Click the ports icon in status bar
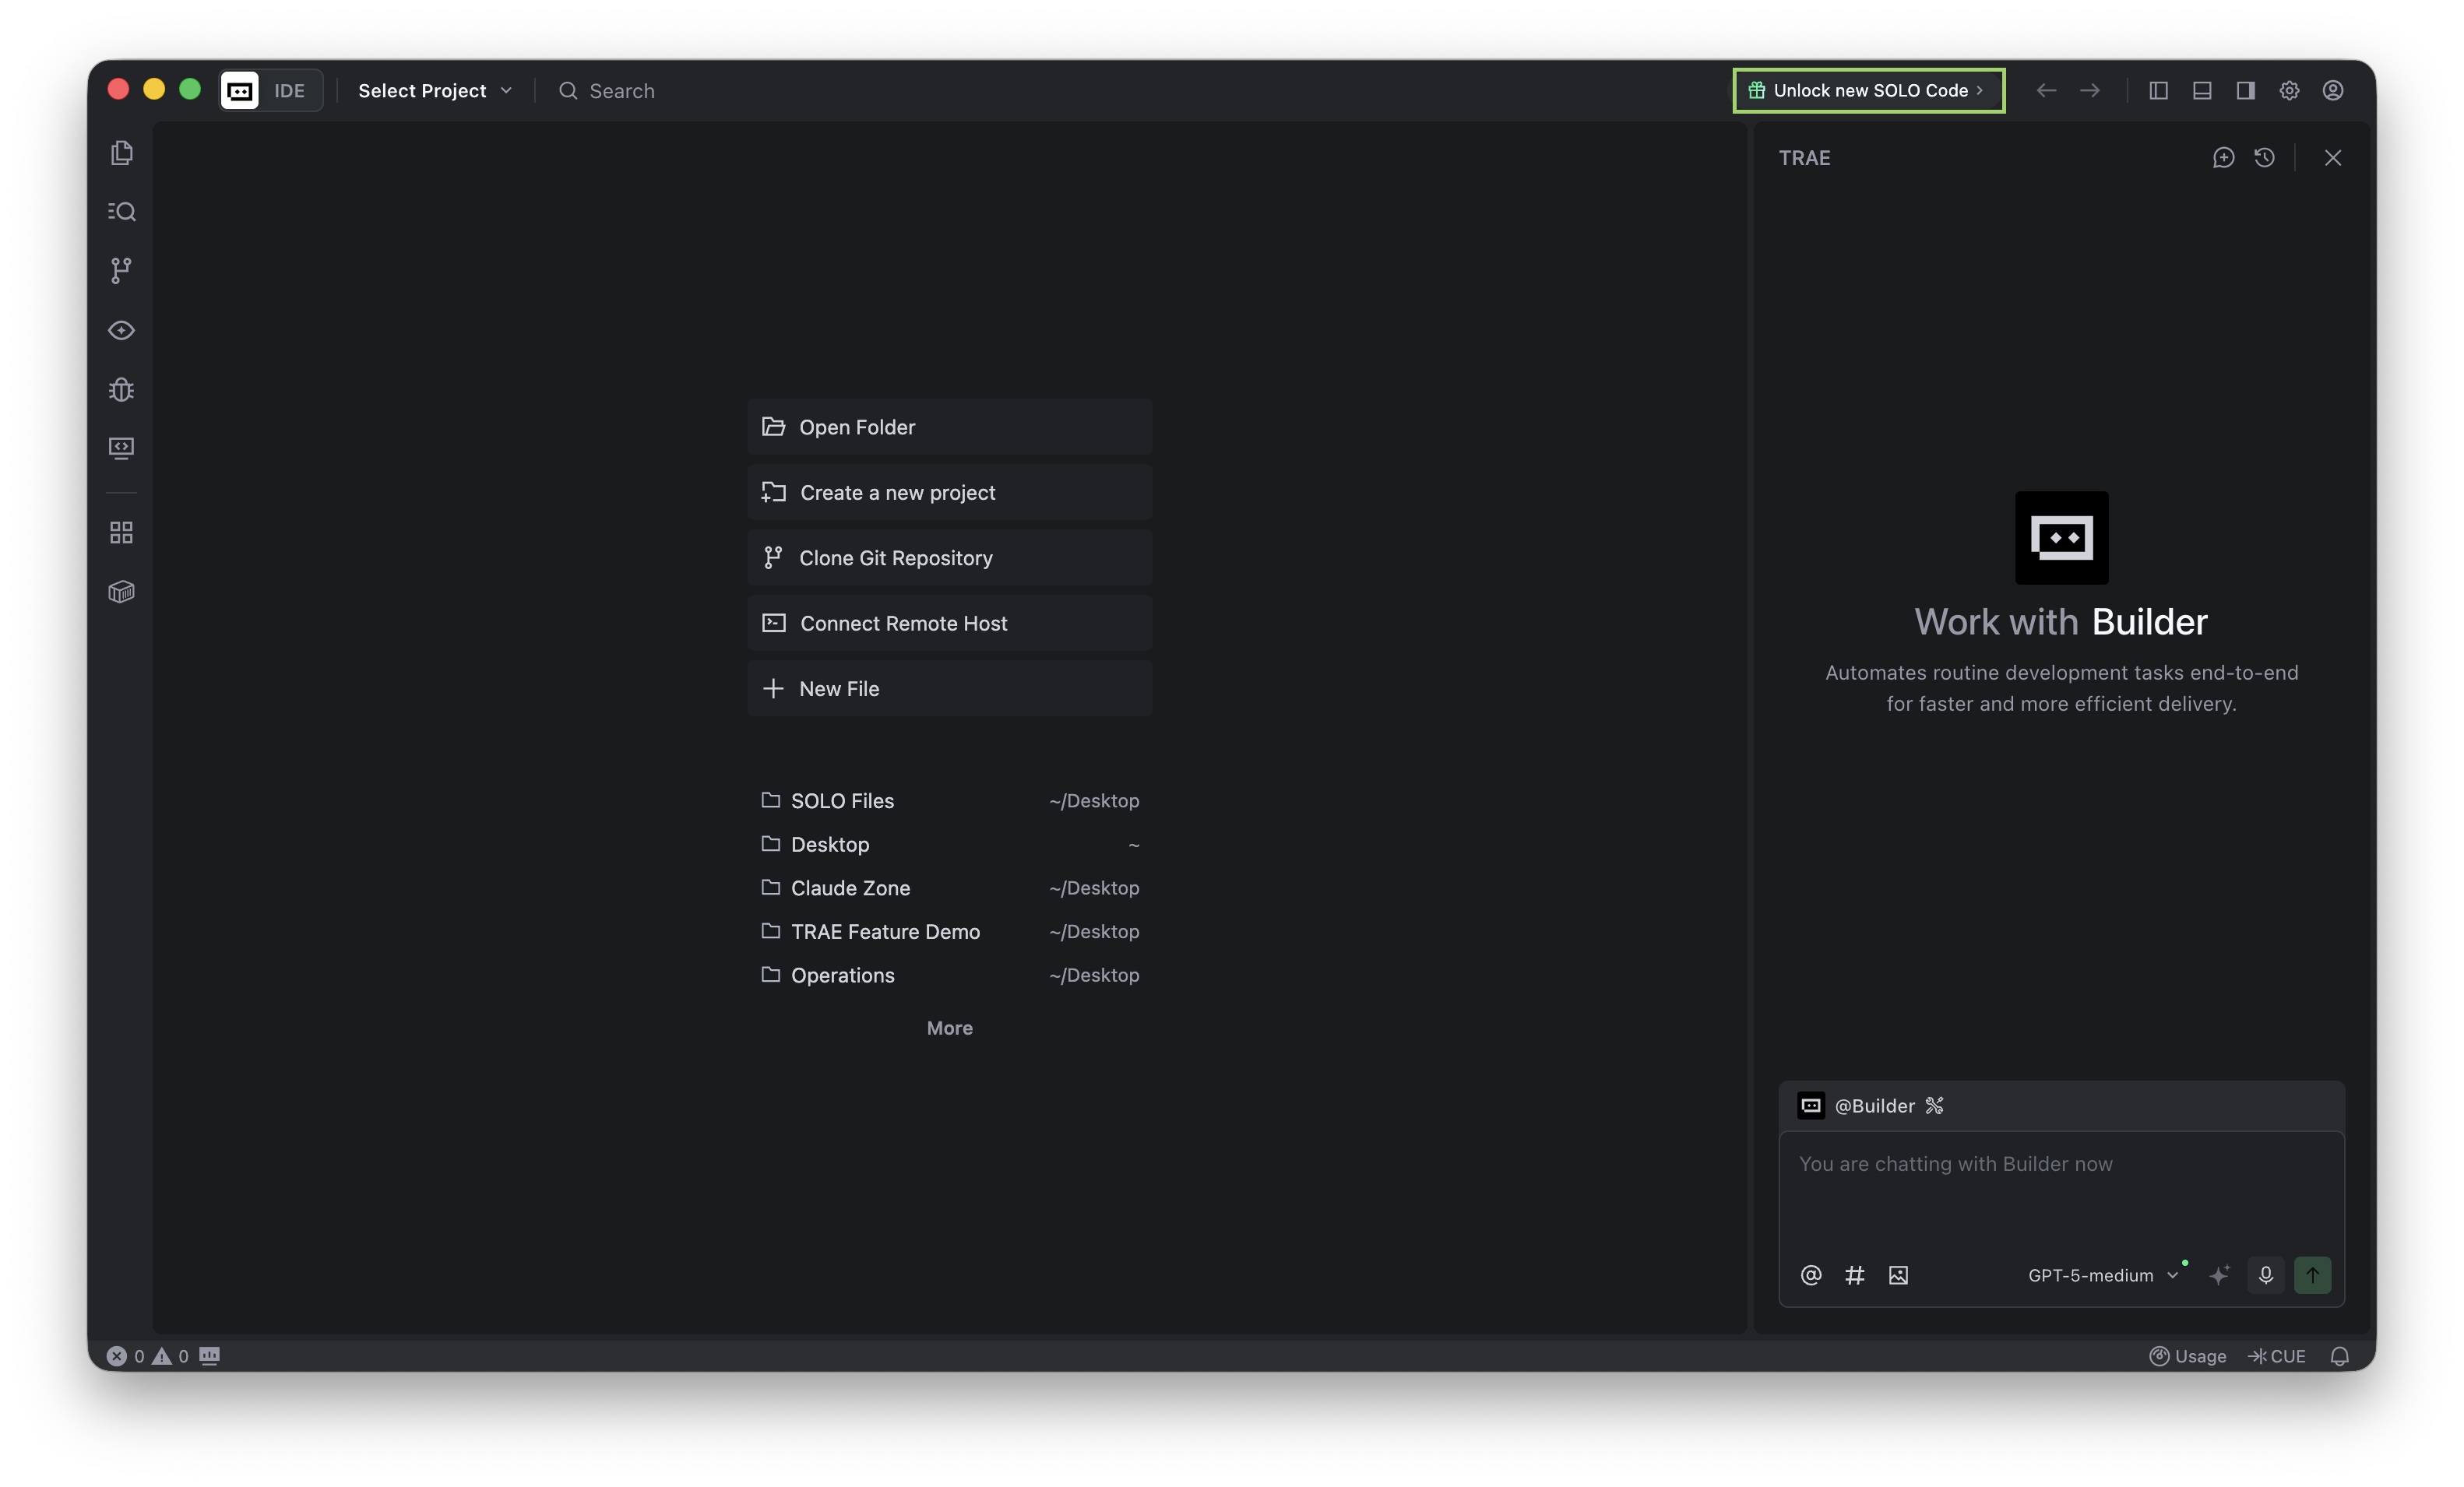 click(x=209, y=1356)
